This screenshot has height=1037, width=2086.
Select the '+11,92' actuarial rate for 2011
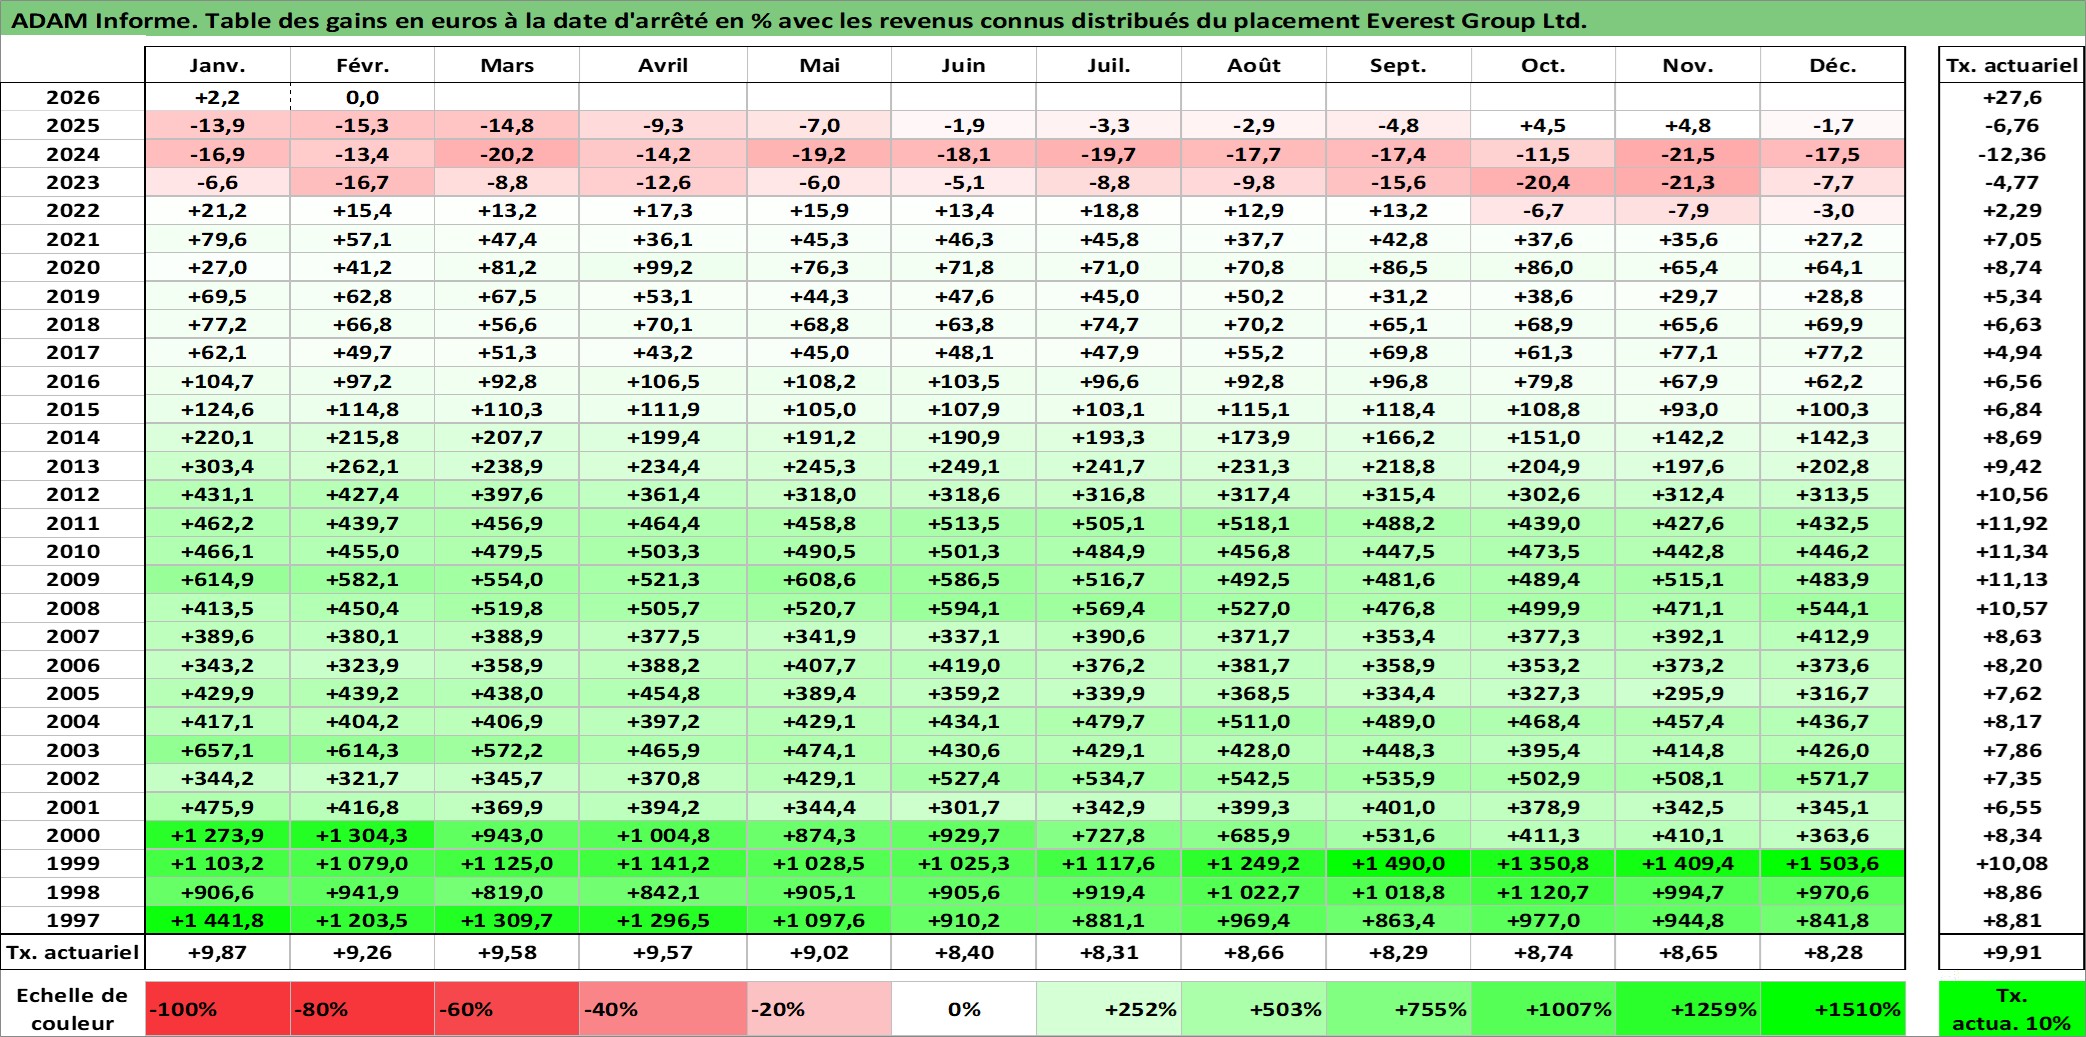pyautogui.click(x=2011, y=523)
